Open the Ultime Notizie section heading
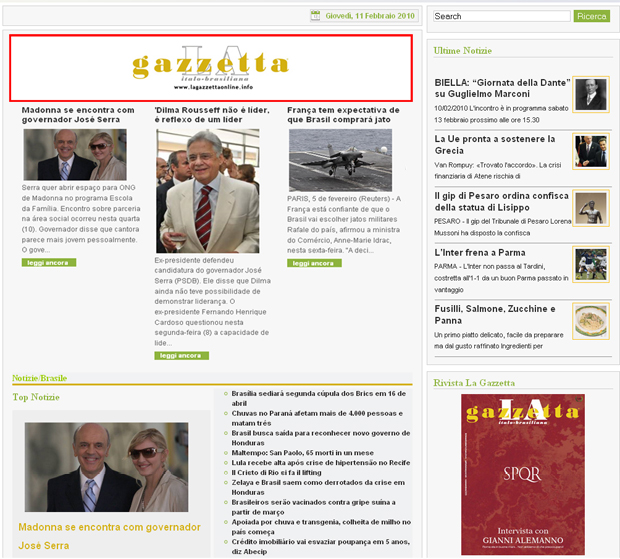 pos(463,51)
